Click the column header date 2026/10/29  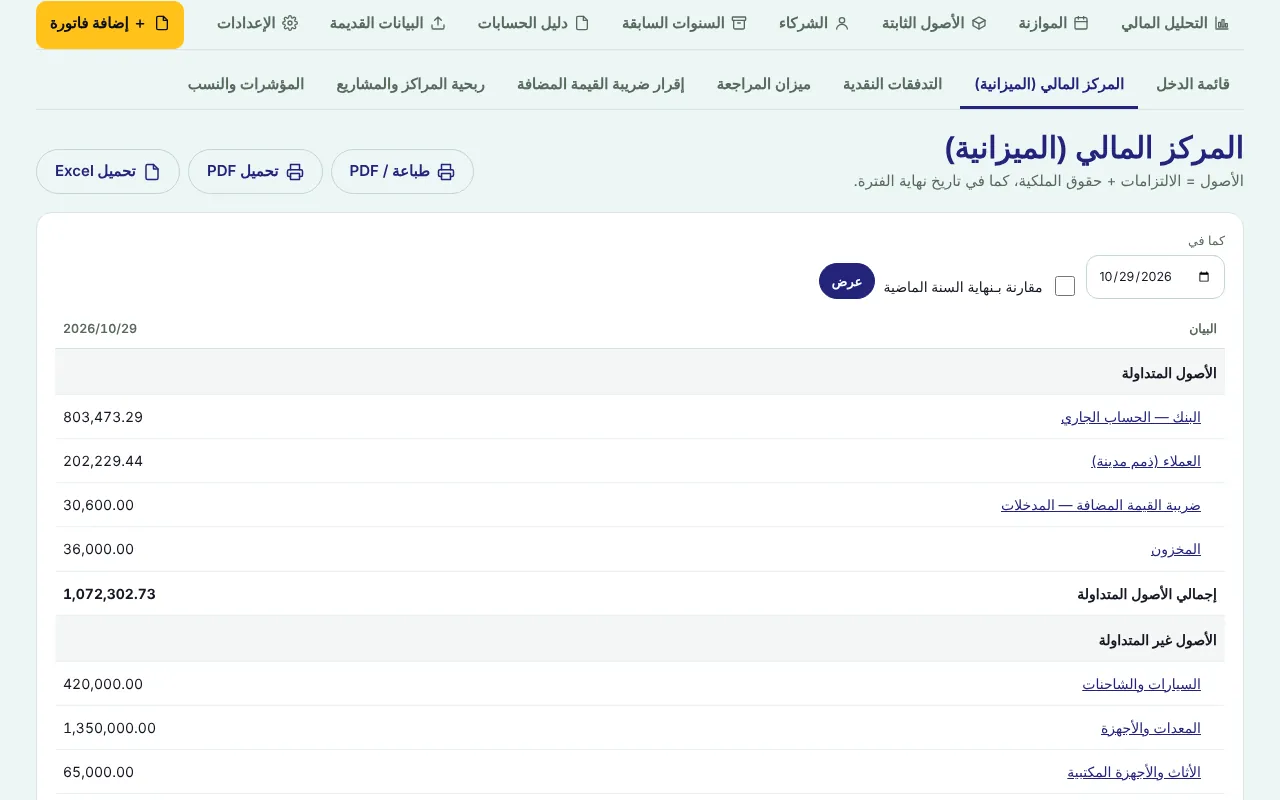100,328
